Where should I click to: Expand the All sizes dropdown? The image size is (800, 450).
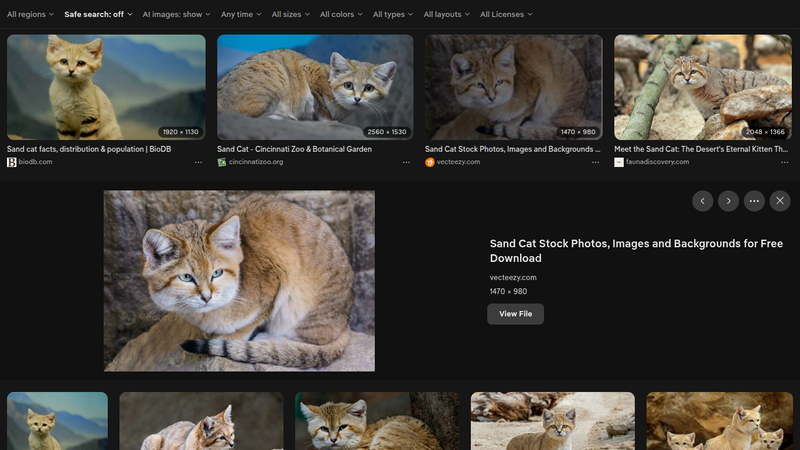[x=291, y=15]
